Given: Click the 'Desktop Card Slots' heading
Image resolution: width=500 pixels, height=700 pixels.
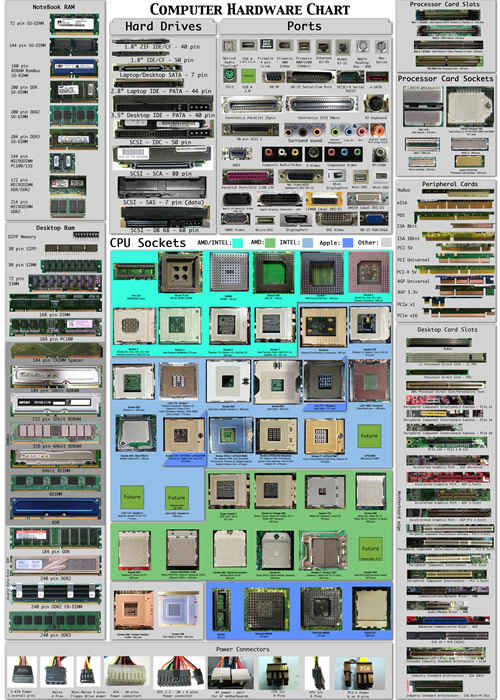Looking at the screenshot, I should click(447, 329).
